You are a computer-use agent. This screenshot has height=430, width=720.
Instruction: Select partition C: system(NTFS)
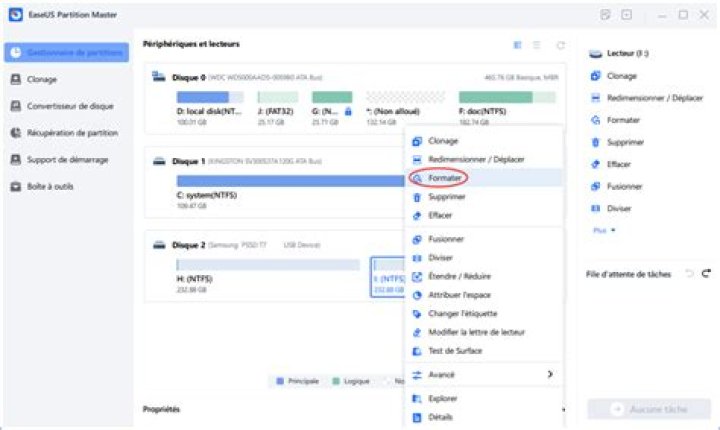[x=290, y=192]
